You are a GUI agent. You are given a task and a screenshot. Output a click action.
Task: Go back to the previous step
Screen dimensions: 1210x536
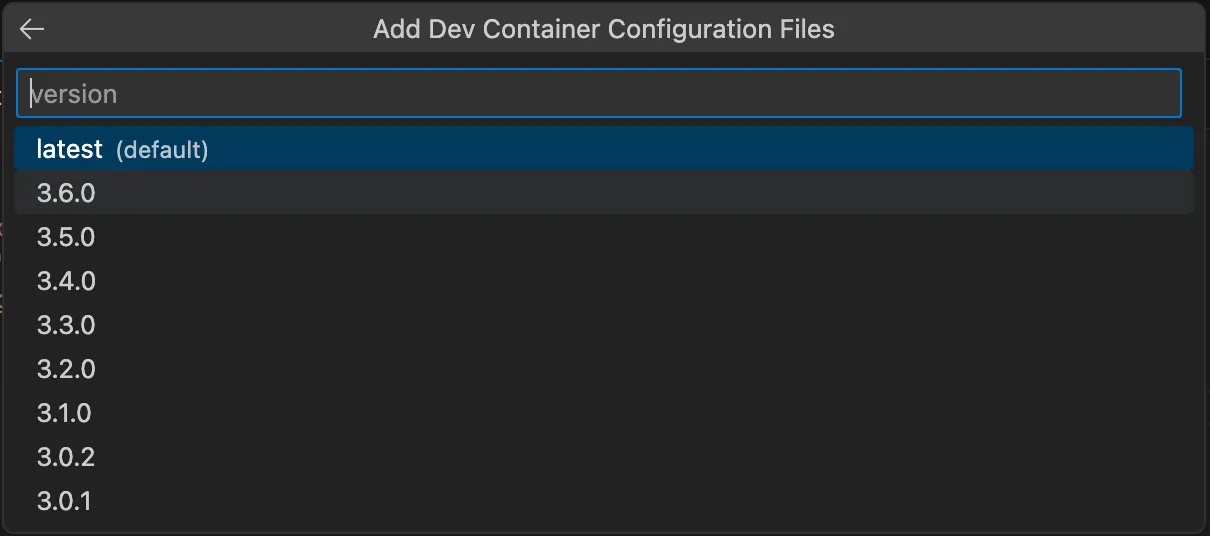[32, 29]
